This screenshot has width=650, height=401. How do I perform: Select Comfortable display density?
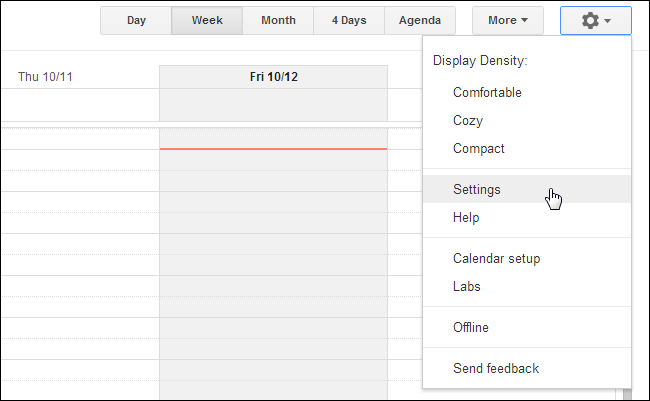coord(487,93)
